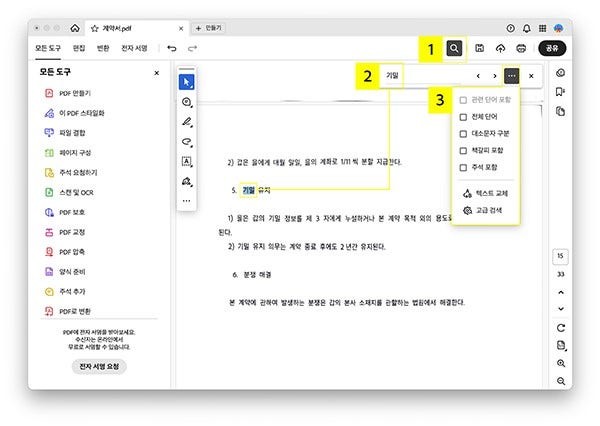Open the 스캔 및 OCR tool
This screenshot has height=426, width=600.
pyautogui.click(x=69, y=192)
